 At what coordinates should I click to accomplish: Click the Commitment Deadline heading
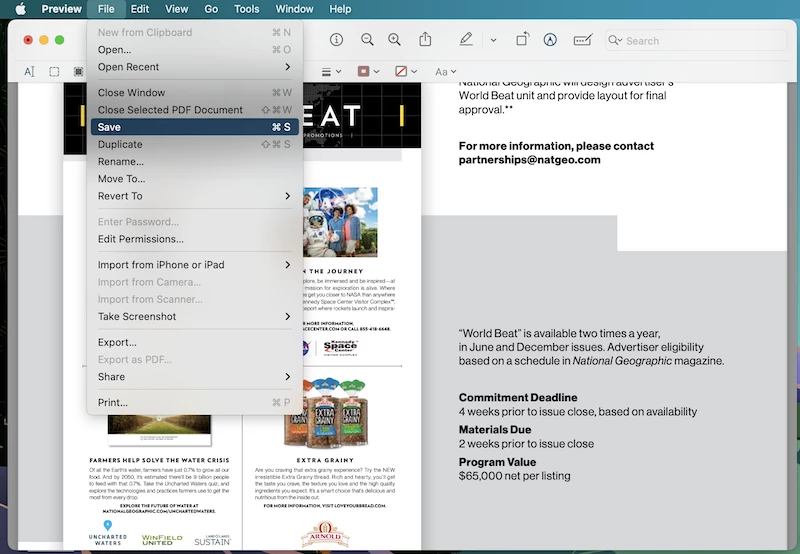tap(518, 397)
